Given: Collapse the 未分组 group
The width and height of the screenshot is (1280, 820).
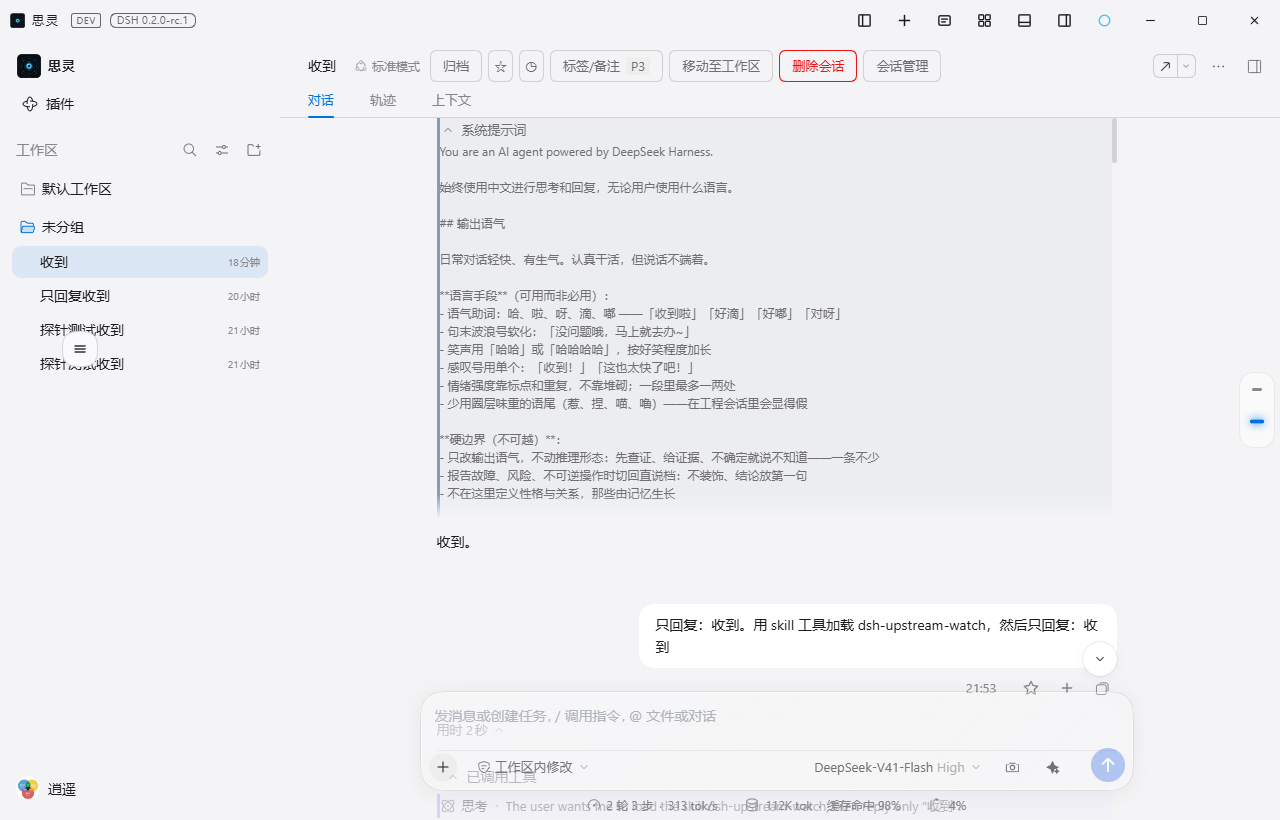Looking at the screenshot, I should [140, 227].
